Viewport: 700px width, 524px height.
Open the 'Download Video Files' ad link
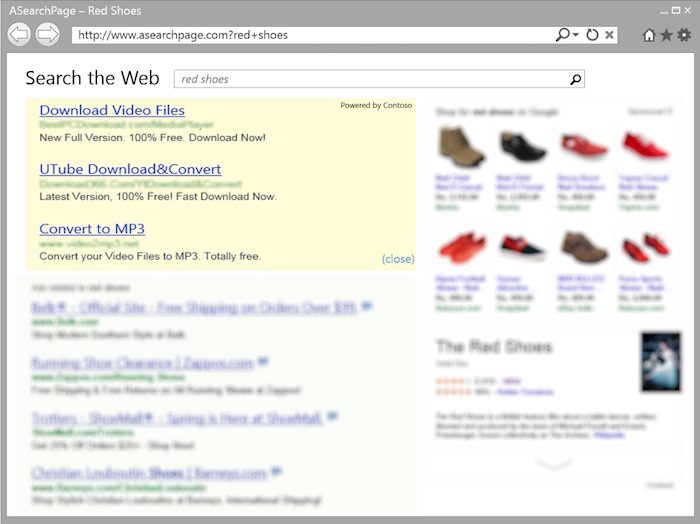pyautogui.click(x=112, y=110)
